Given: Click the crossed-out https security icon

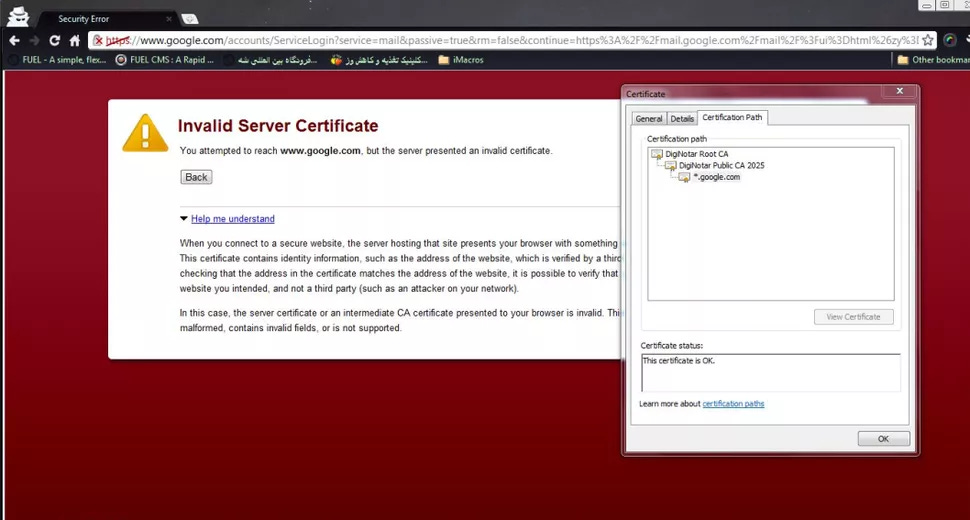Looking at the screenshot, I should coord(98,41).
